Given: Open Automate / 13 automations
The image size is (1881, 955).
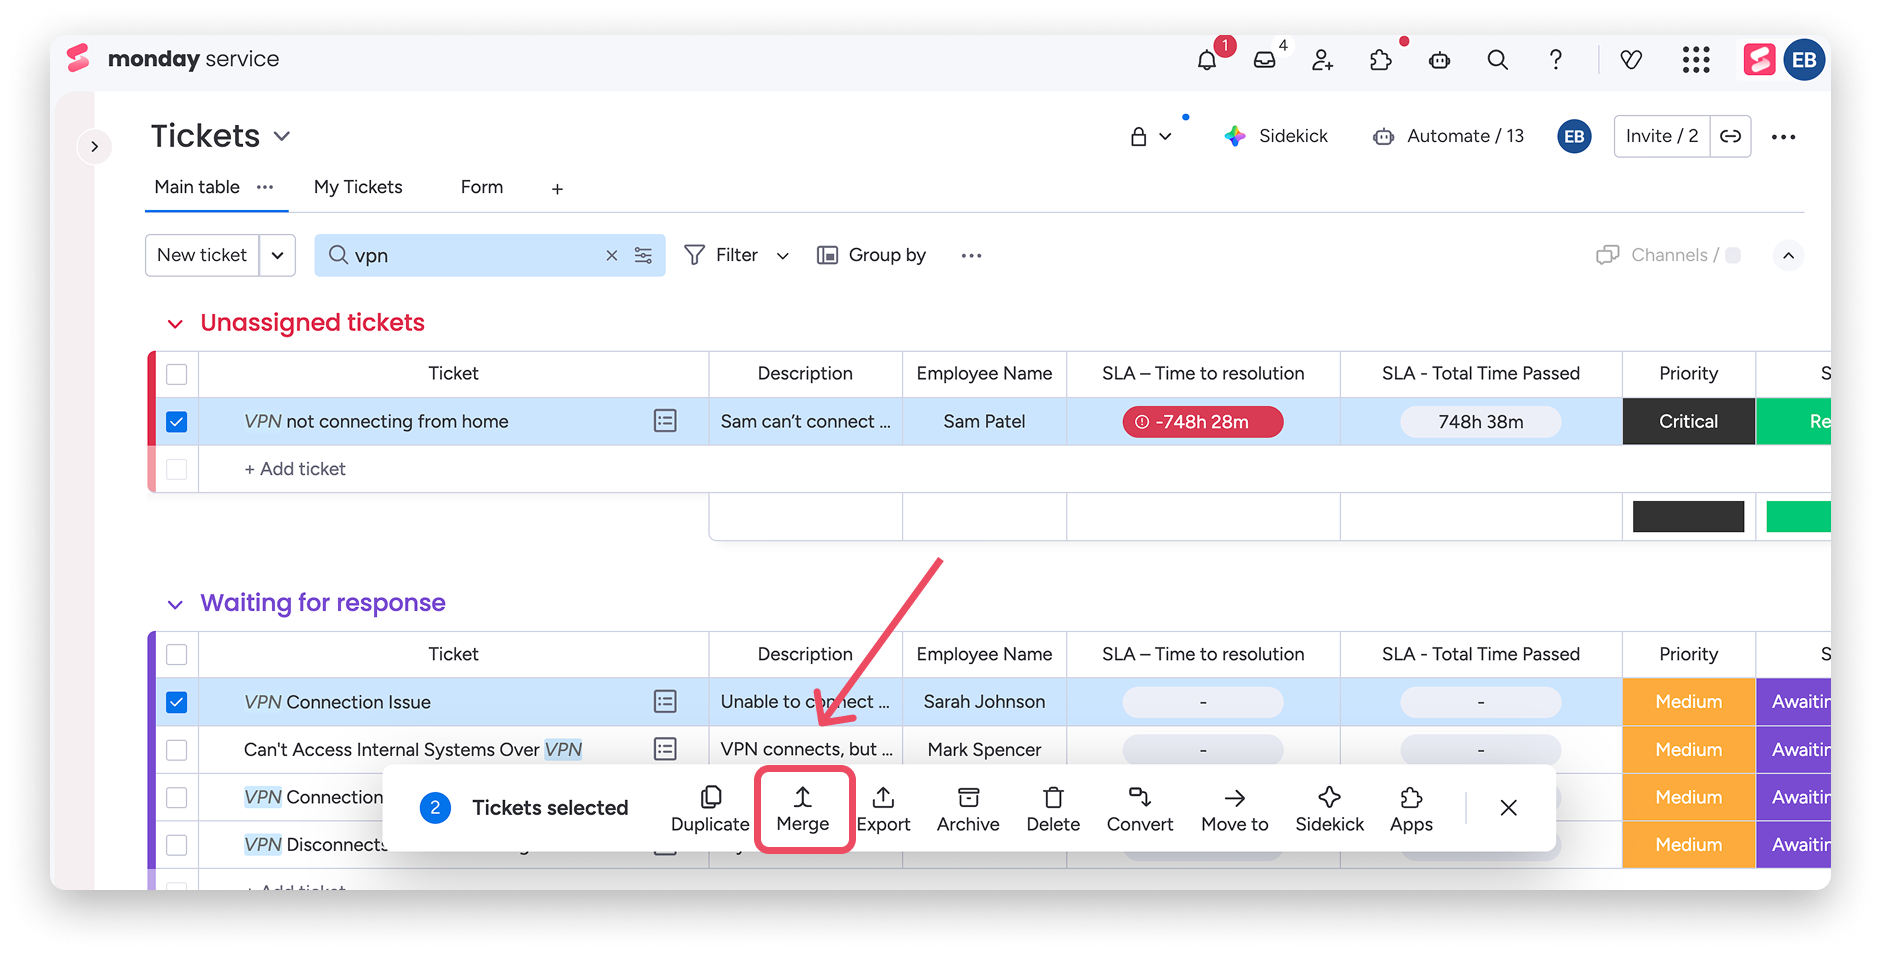Looking at the screenshot, I should pos(1448,136).
